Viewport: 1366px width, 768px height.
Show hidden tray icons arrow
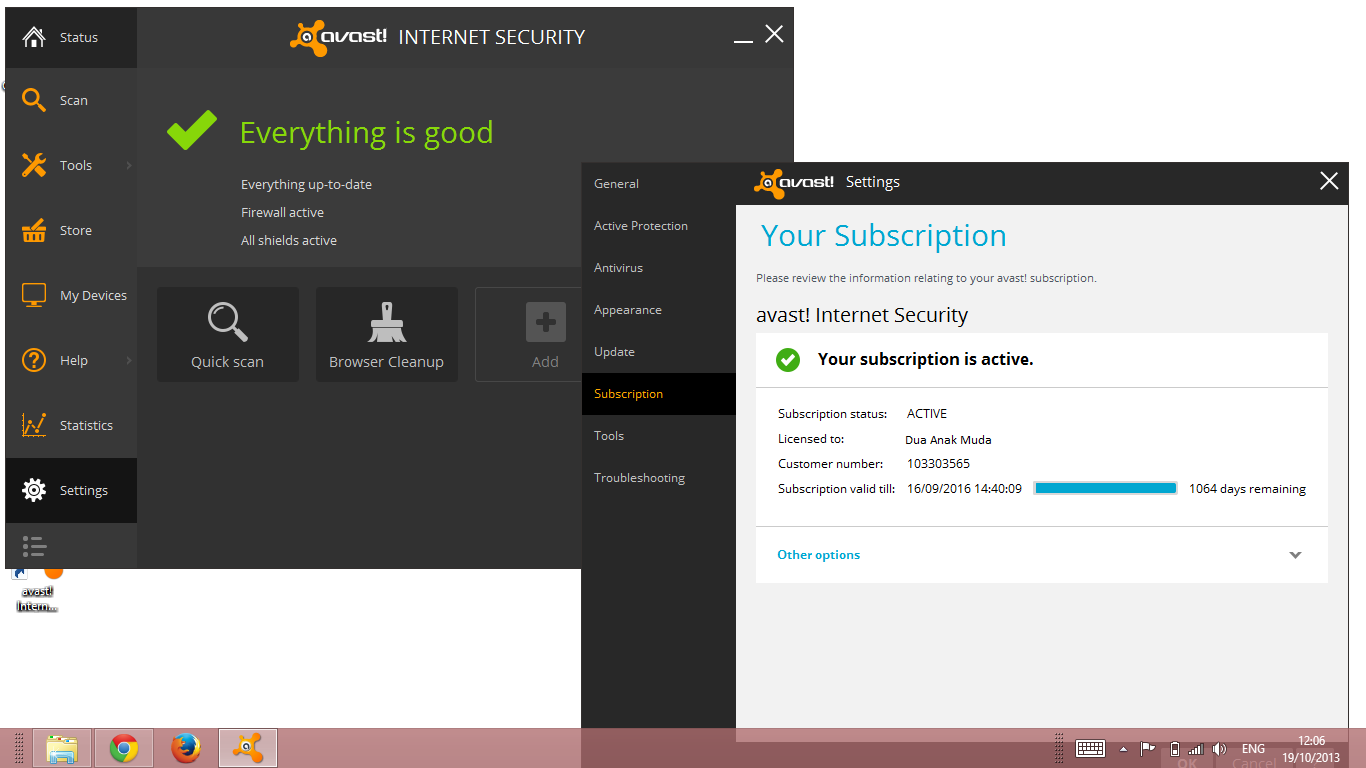[x=1123, y=749]
